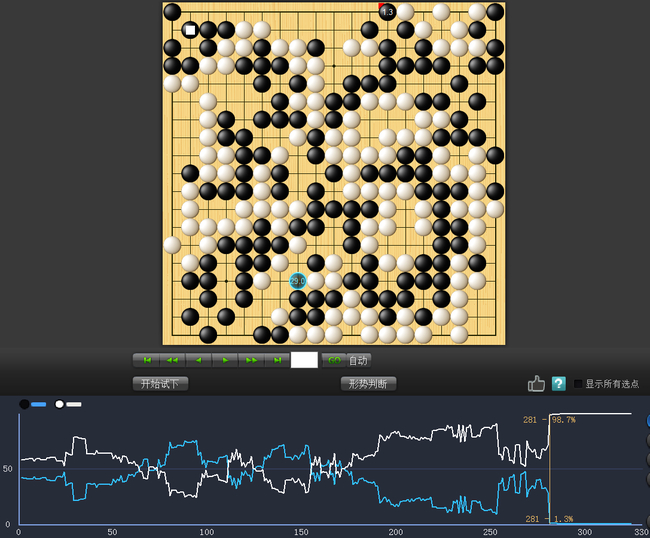This screenshot has width=650, height=538.
Task: Select the white stone with square marker
Action: (x=190, y=30)
